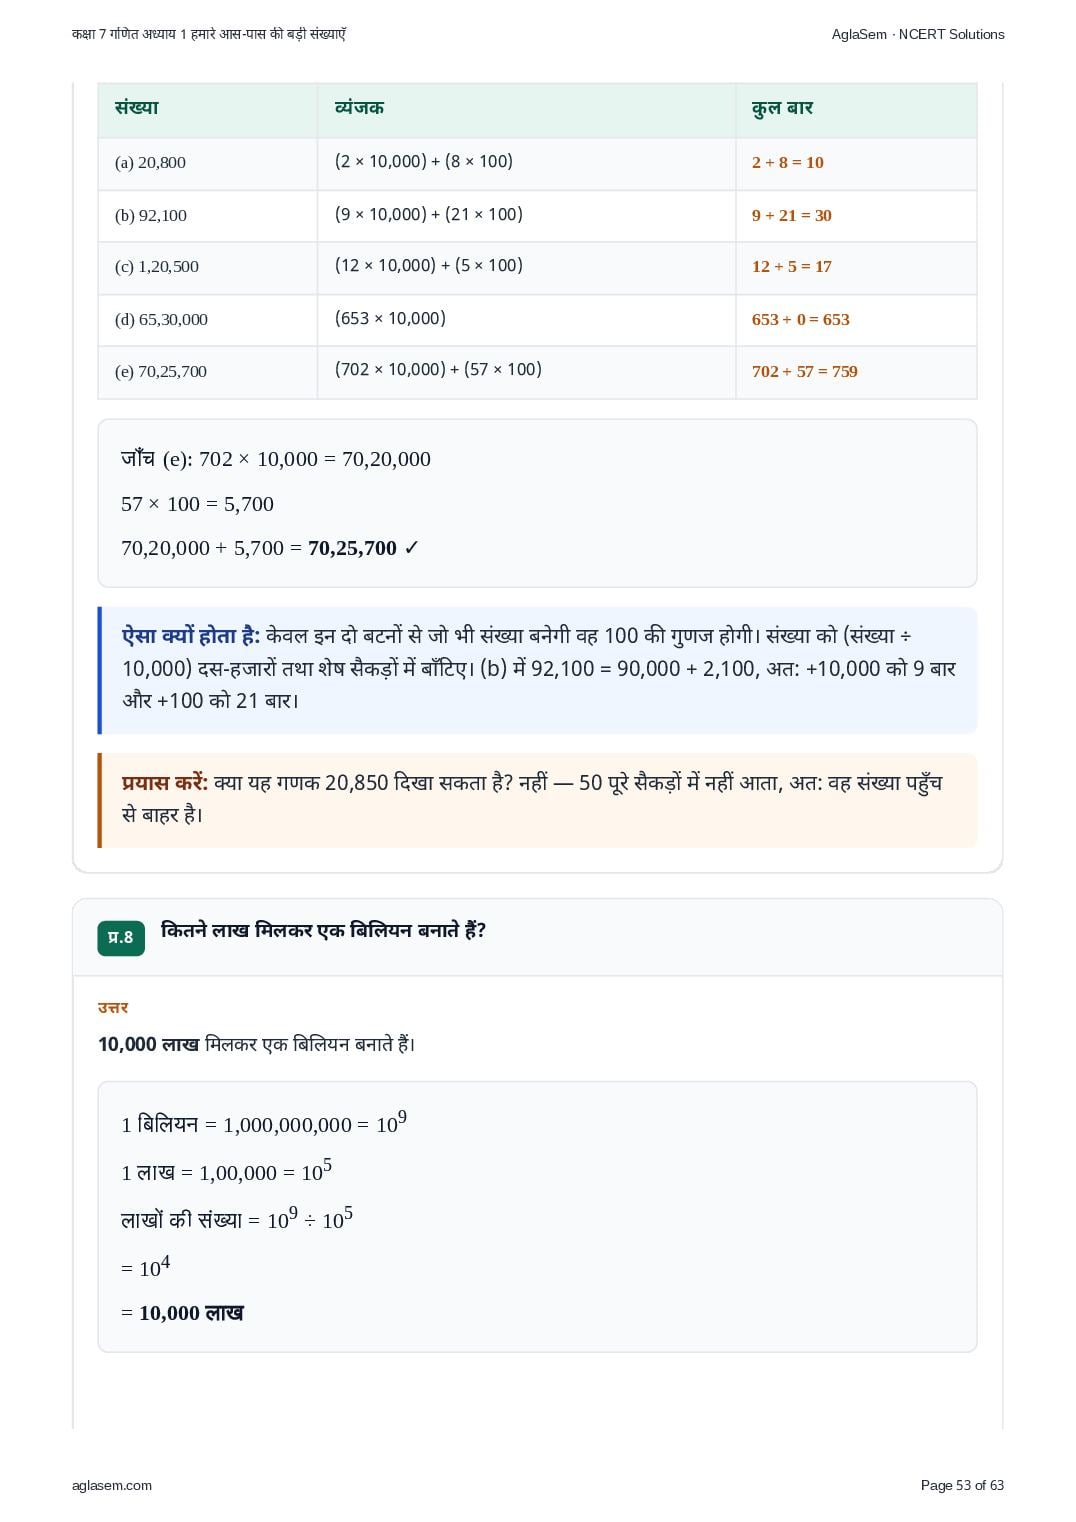Open the aglasem.com footer link
The image size is (1076, 1522).
tap(112, 1485)
